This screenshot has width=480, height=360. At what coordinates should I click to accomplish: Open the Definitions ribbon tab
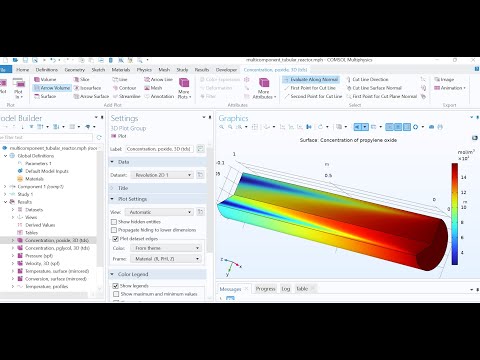click(x=47, y=70)
